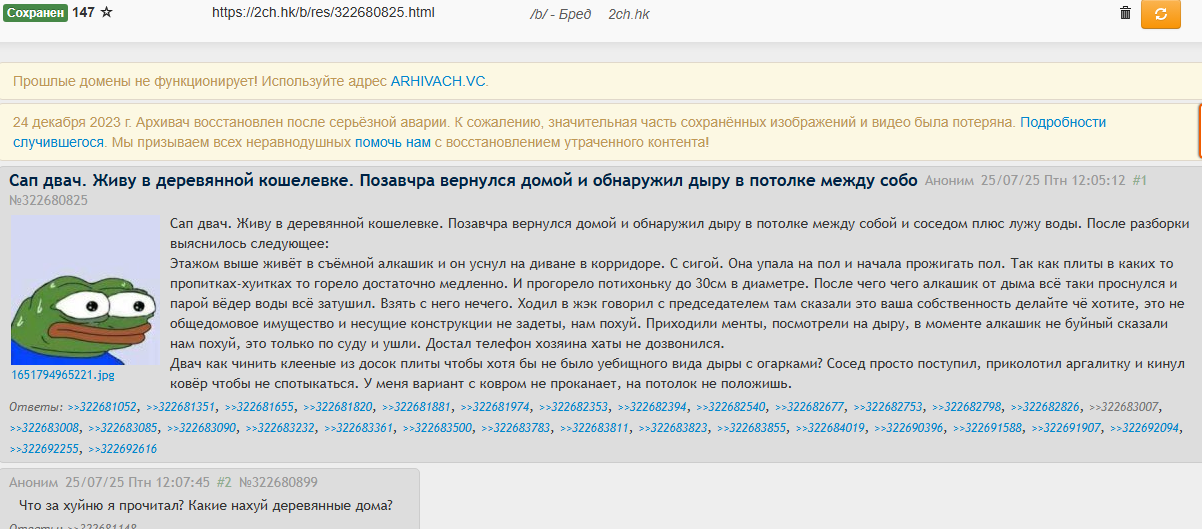Click post number #2 anchor
1202x529 pixels.
click(224, 482)
